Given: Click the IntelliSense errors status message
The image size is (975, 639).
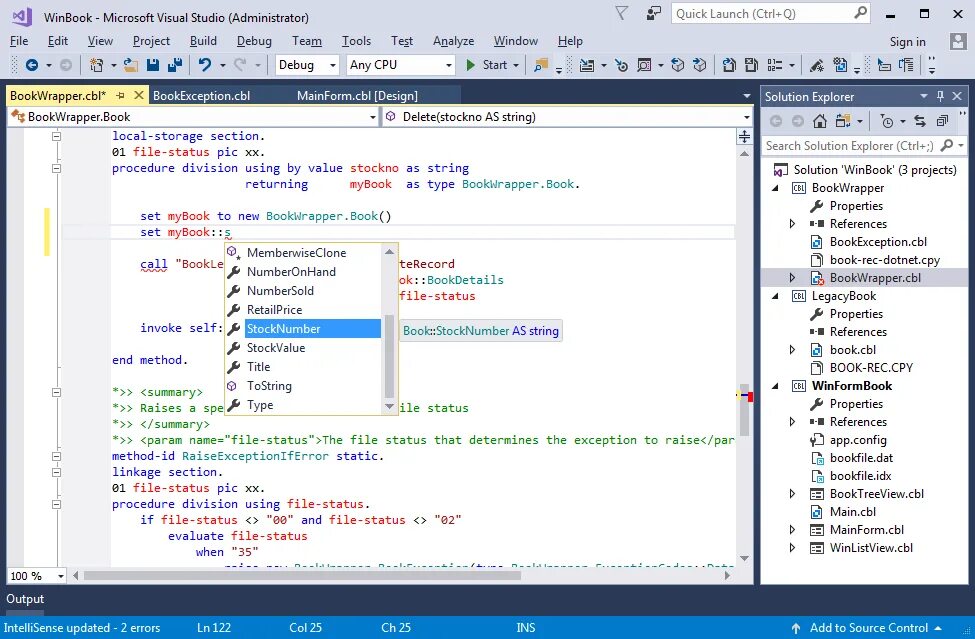Looking at the screenshot, I should coord(82,628).
